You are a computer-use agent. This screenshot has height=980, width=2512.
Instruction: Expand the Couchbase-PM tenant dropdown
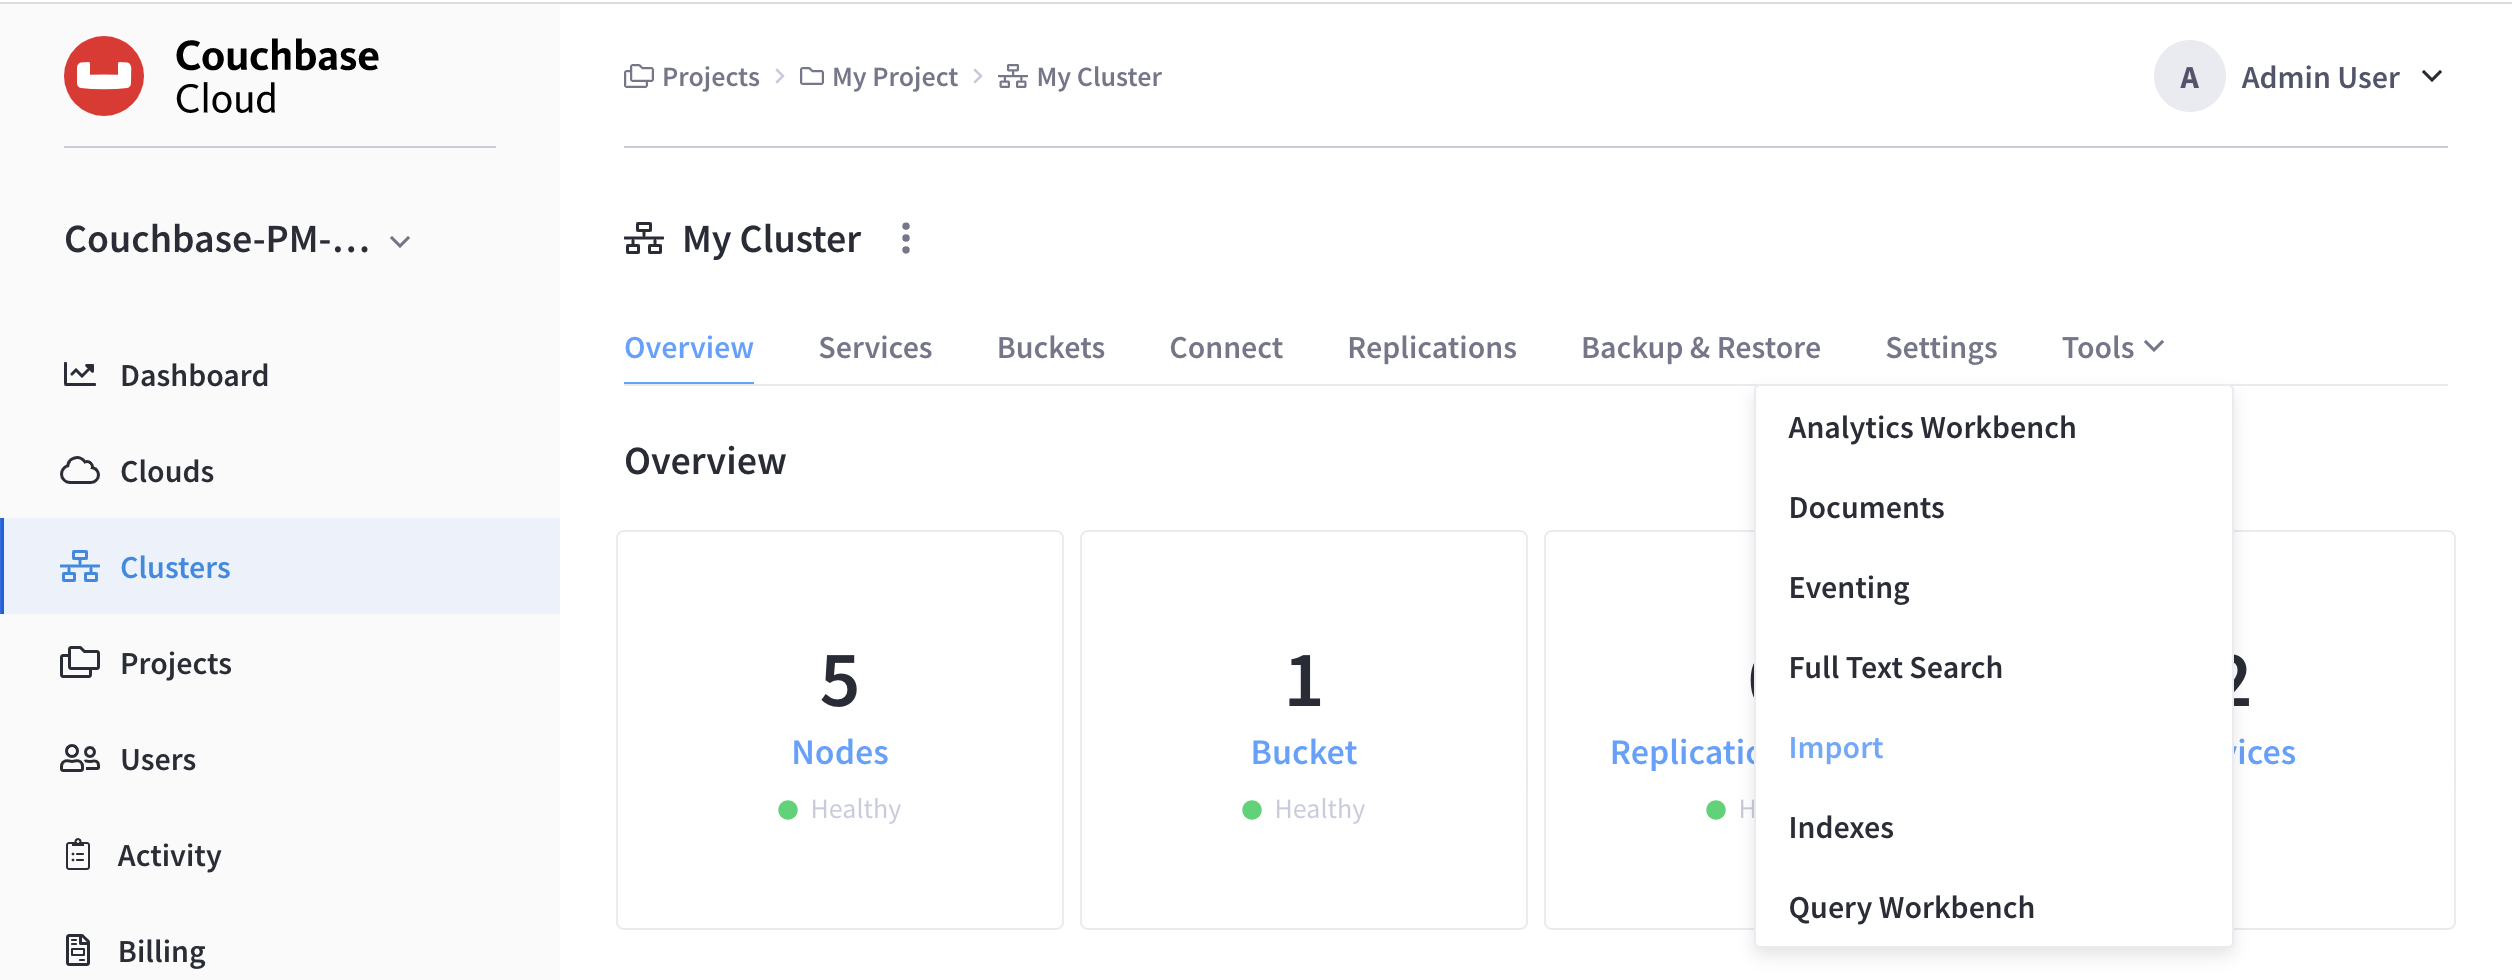click(x=400, y=242)
